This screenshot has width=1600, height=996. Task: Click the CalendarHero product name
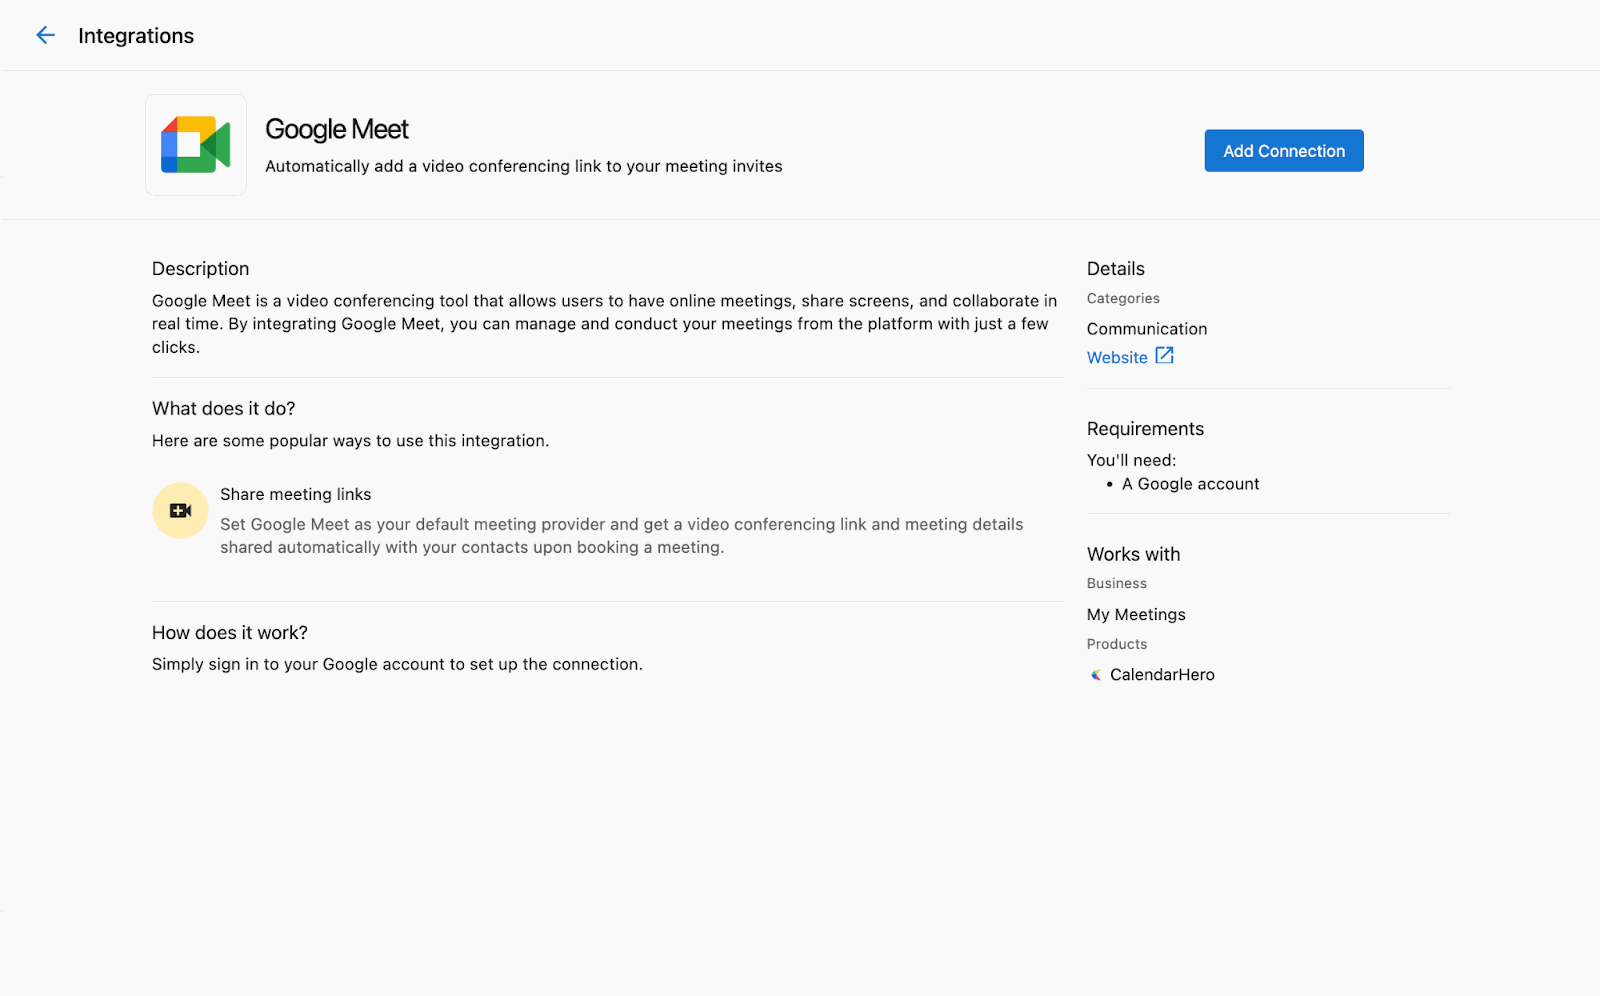tap(1162, 675)
